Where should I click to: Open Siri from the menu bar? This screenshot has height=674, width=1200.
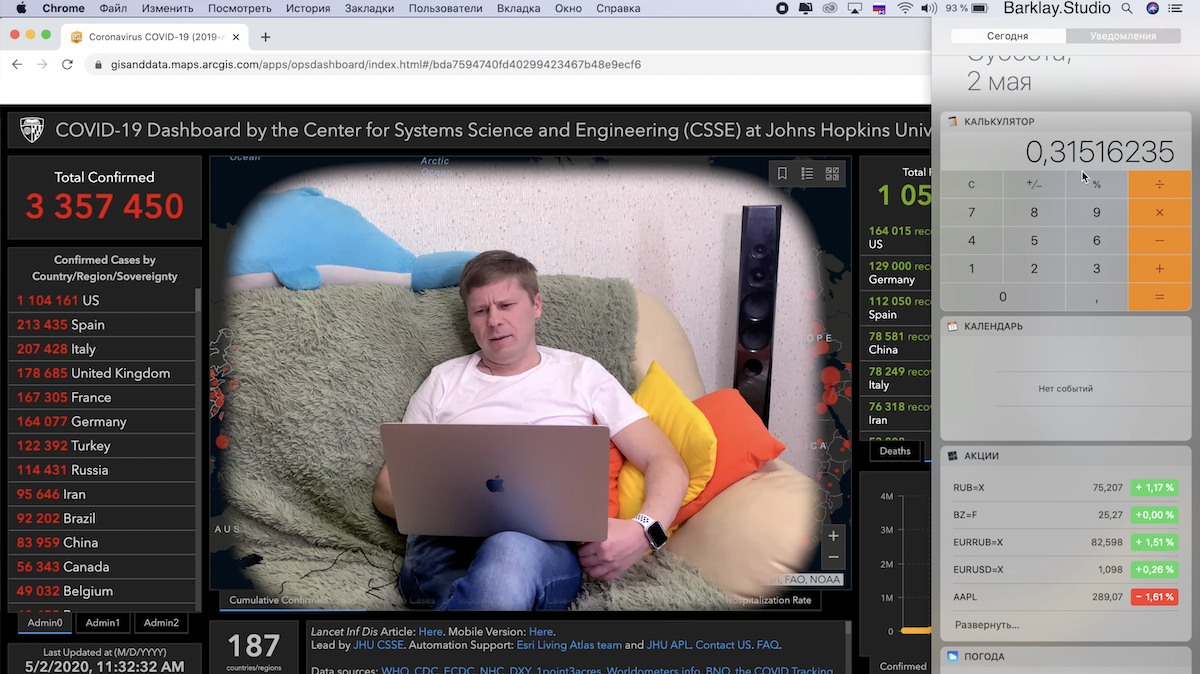click(x=1152, y=8)
